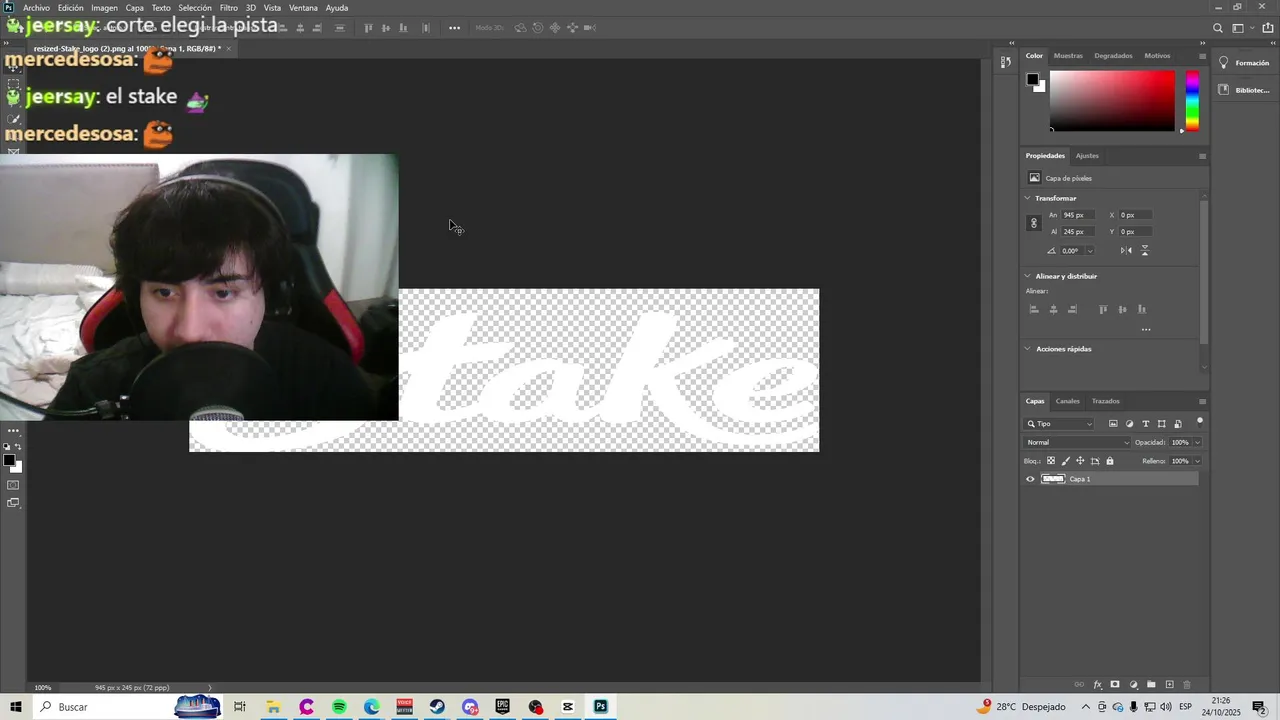The image size is (1280, 720).
Task: Toggle lock all padlock icon
Action: click(x=1110, y=461)
